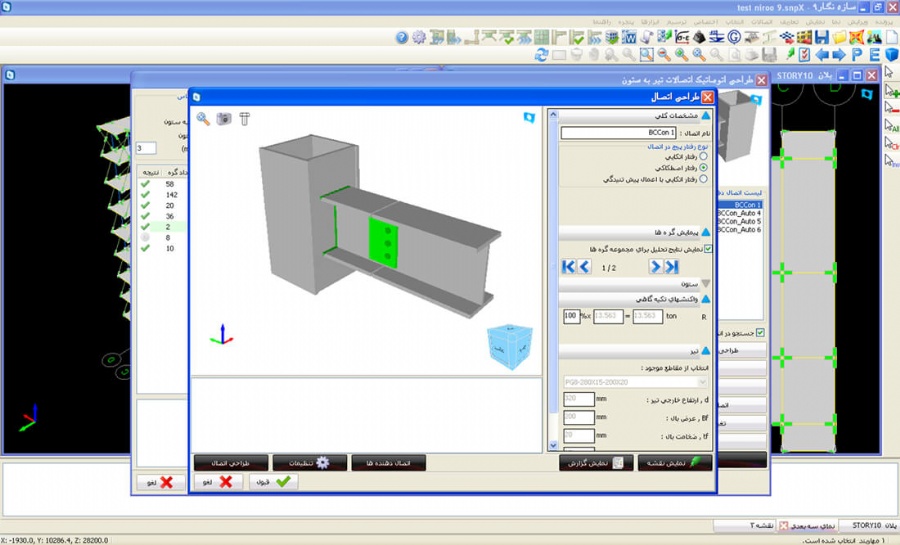The height and width of the screenshot is (545, 900).
Task: Expand the 'ستون' section
Action: [707, 283]
